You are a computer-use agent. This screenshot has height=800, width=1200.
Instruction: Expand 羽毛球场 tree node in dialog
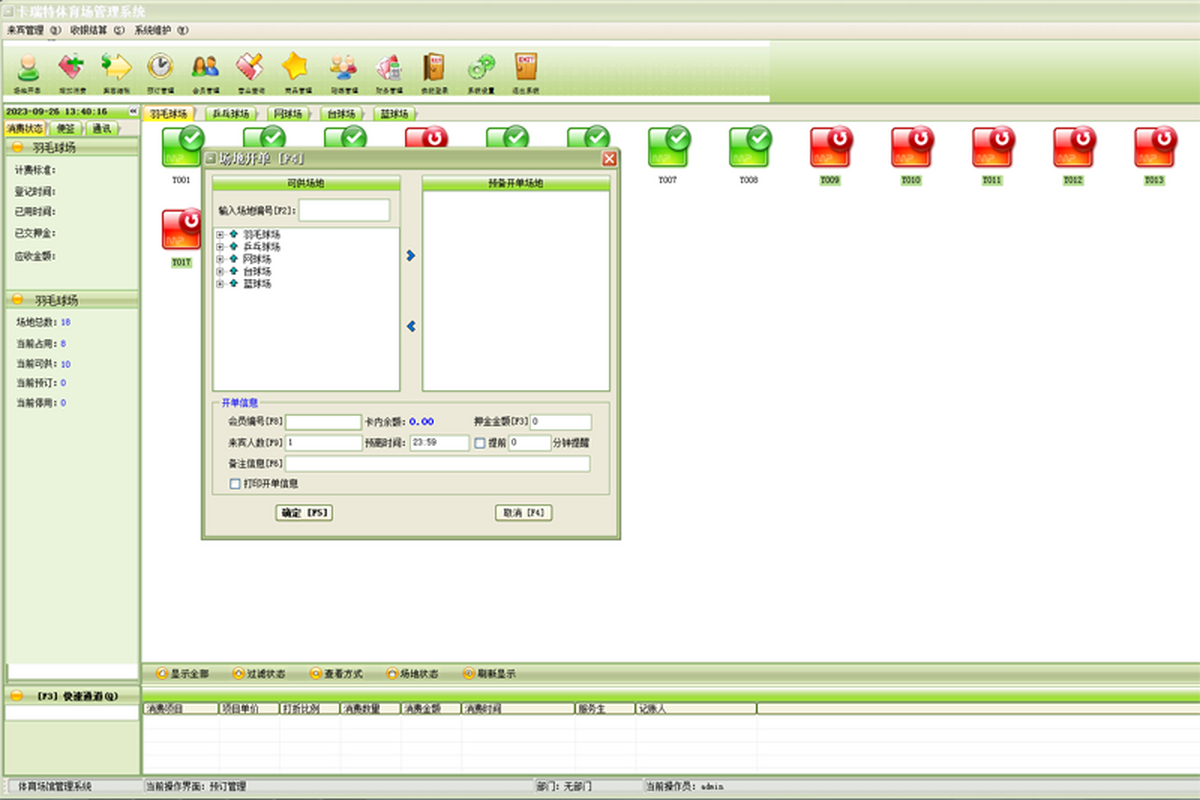point(220,235)
